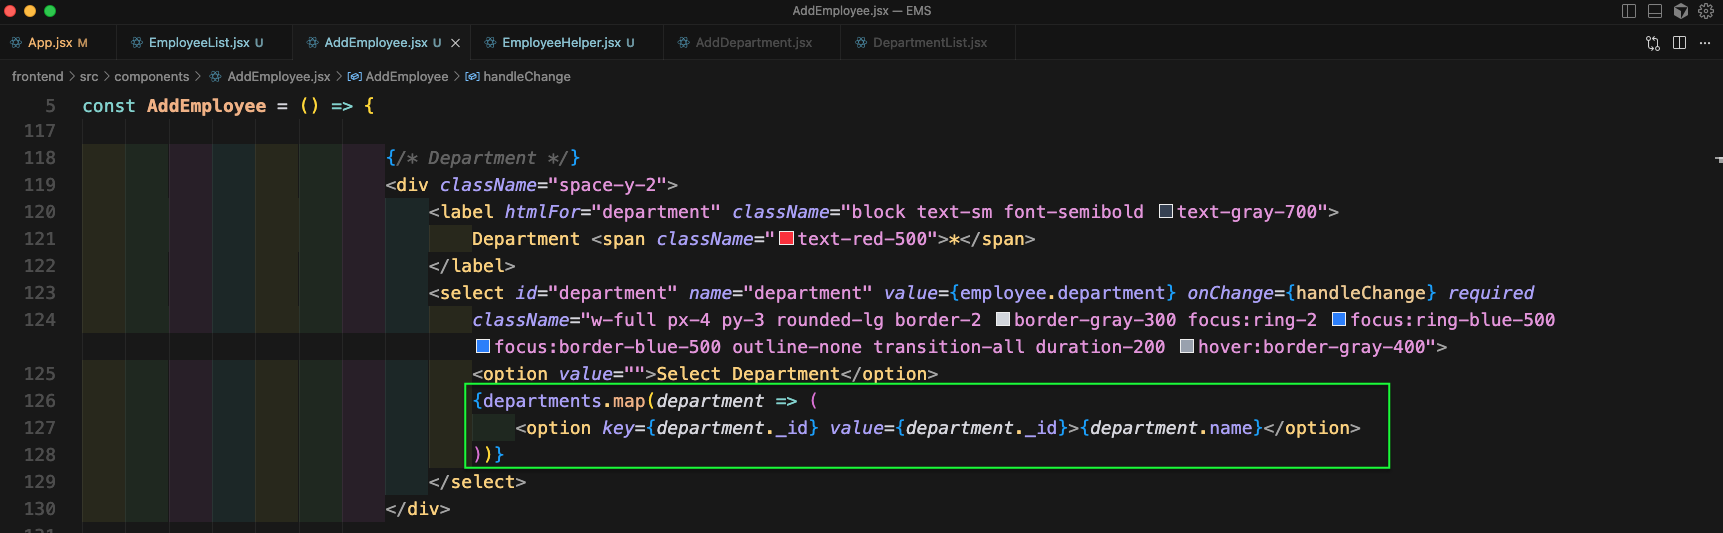Click "space-y-2" class string on line 119

coord(608,185)
